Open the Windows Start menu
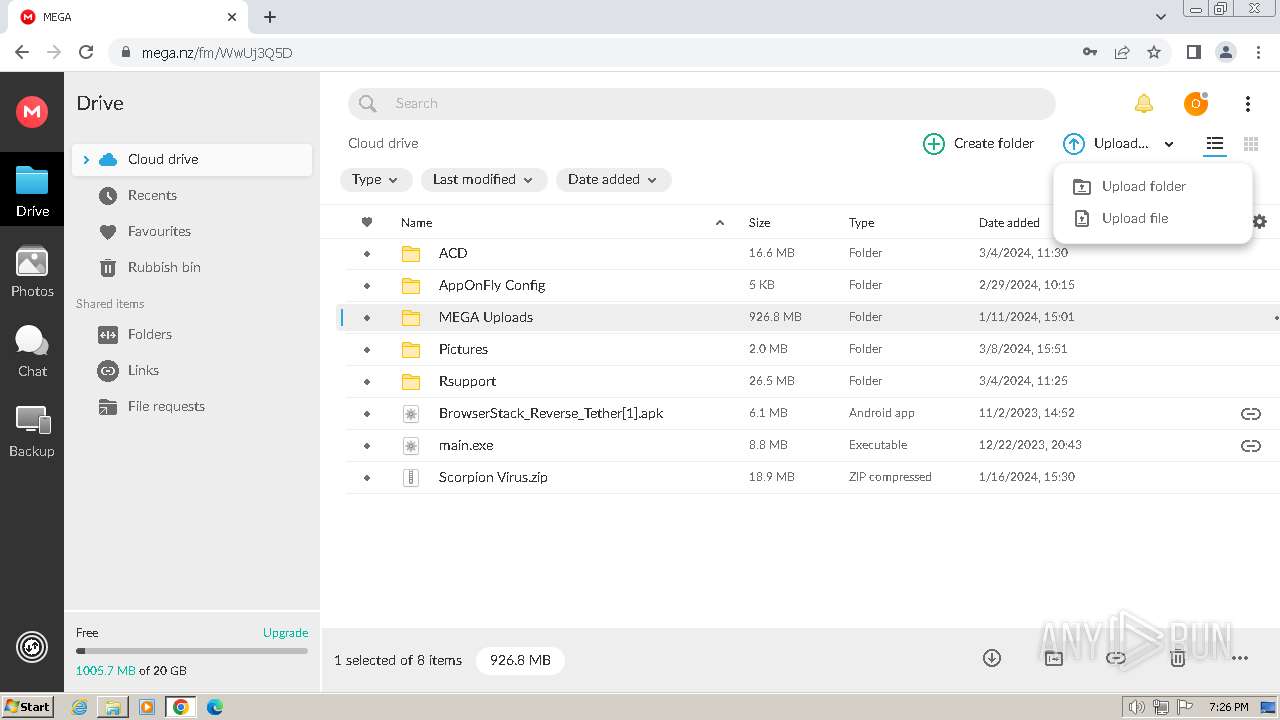The height and width of the screenshot is (720, 1280). [27, 707]
